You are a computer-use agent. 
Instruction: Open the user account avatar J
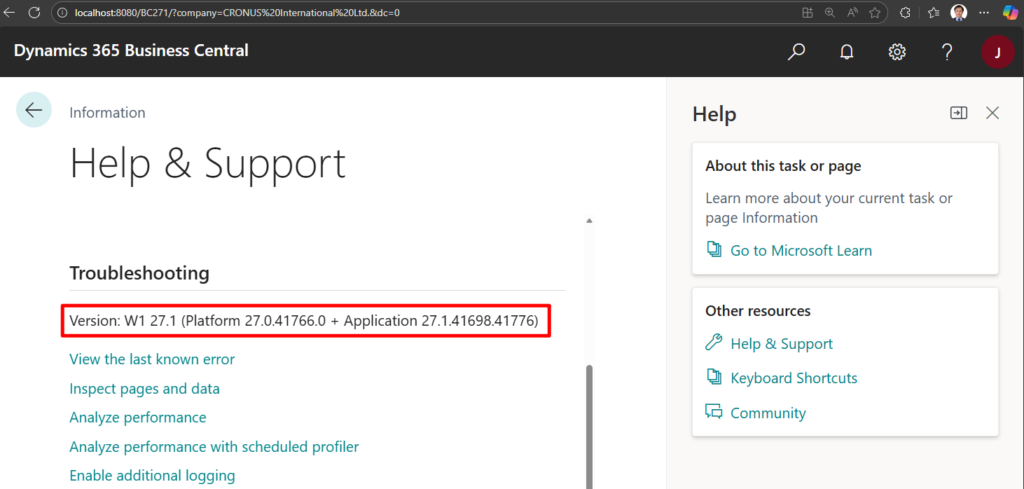(997, 52)
